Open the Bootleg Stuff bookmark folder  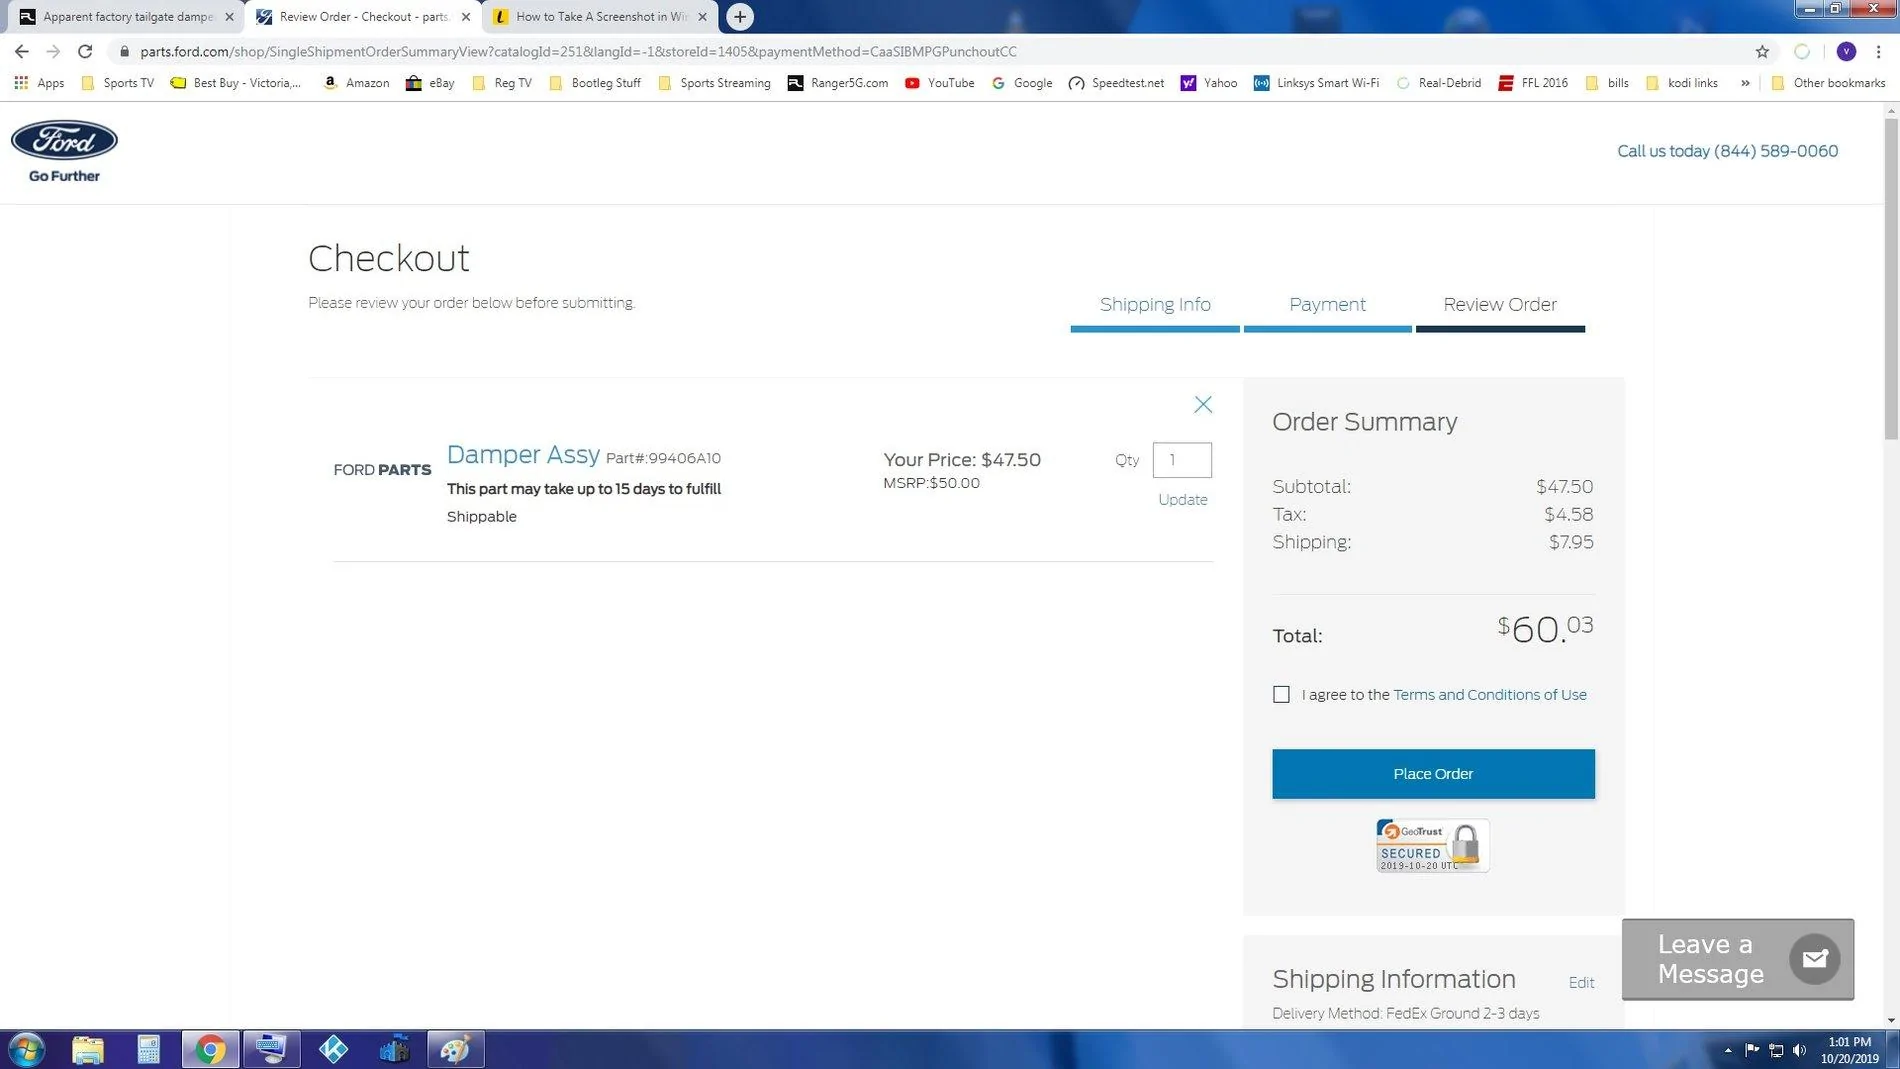click(595, 83)
